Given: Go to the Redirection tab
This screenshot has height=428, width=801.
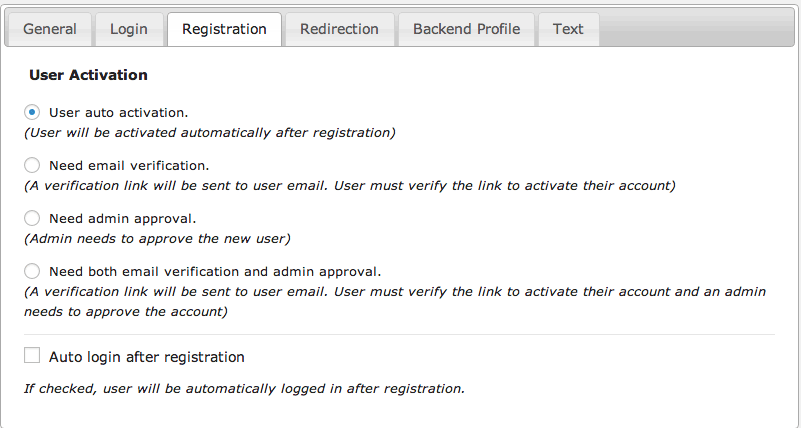Looking at the screenshot, I should point(339,29).
